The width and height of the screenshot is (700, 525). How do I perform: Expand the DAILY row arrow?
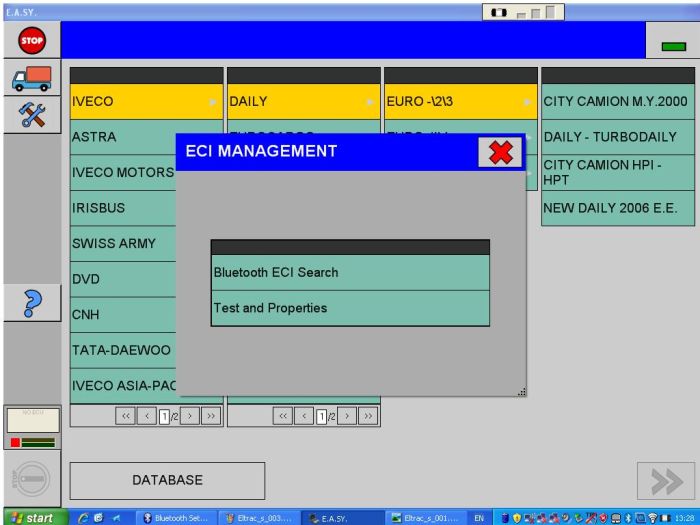pos(370,102)
